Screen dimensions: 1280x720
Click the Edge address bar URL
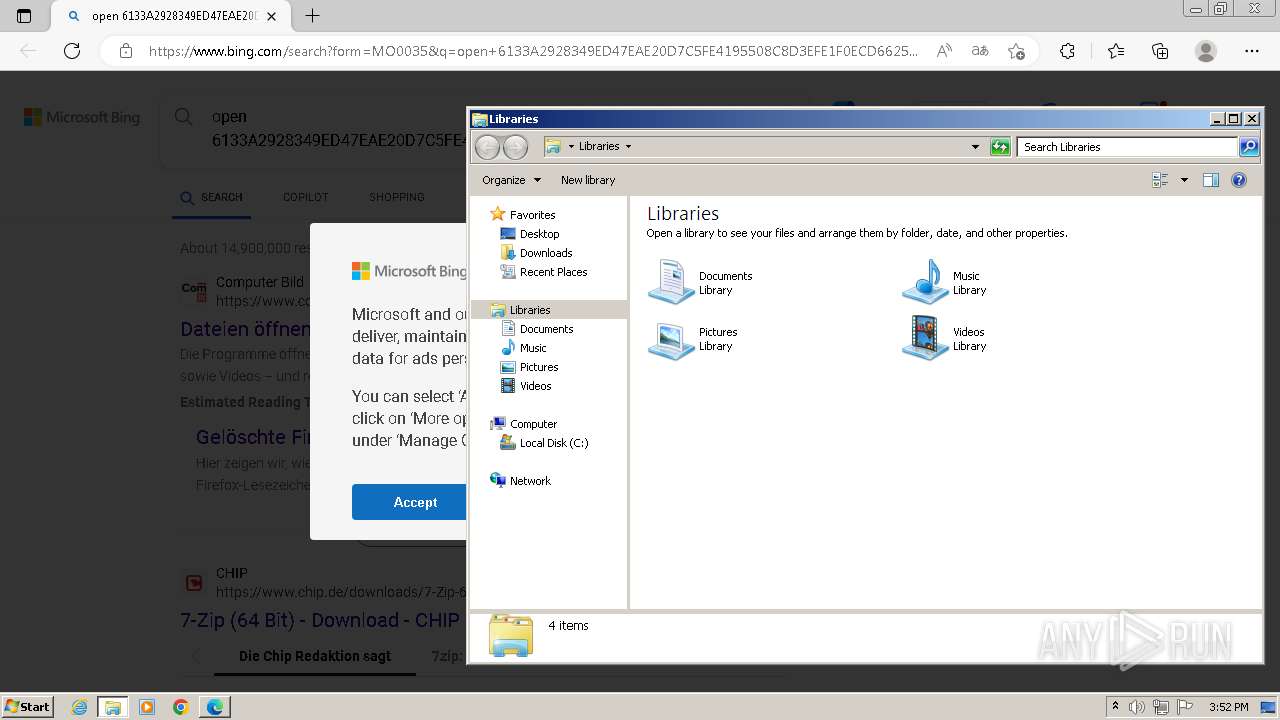click(x=533, y=51)
